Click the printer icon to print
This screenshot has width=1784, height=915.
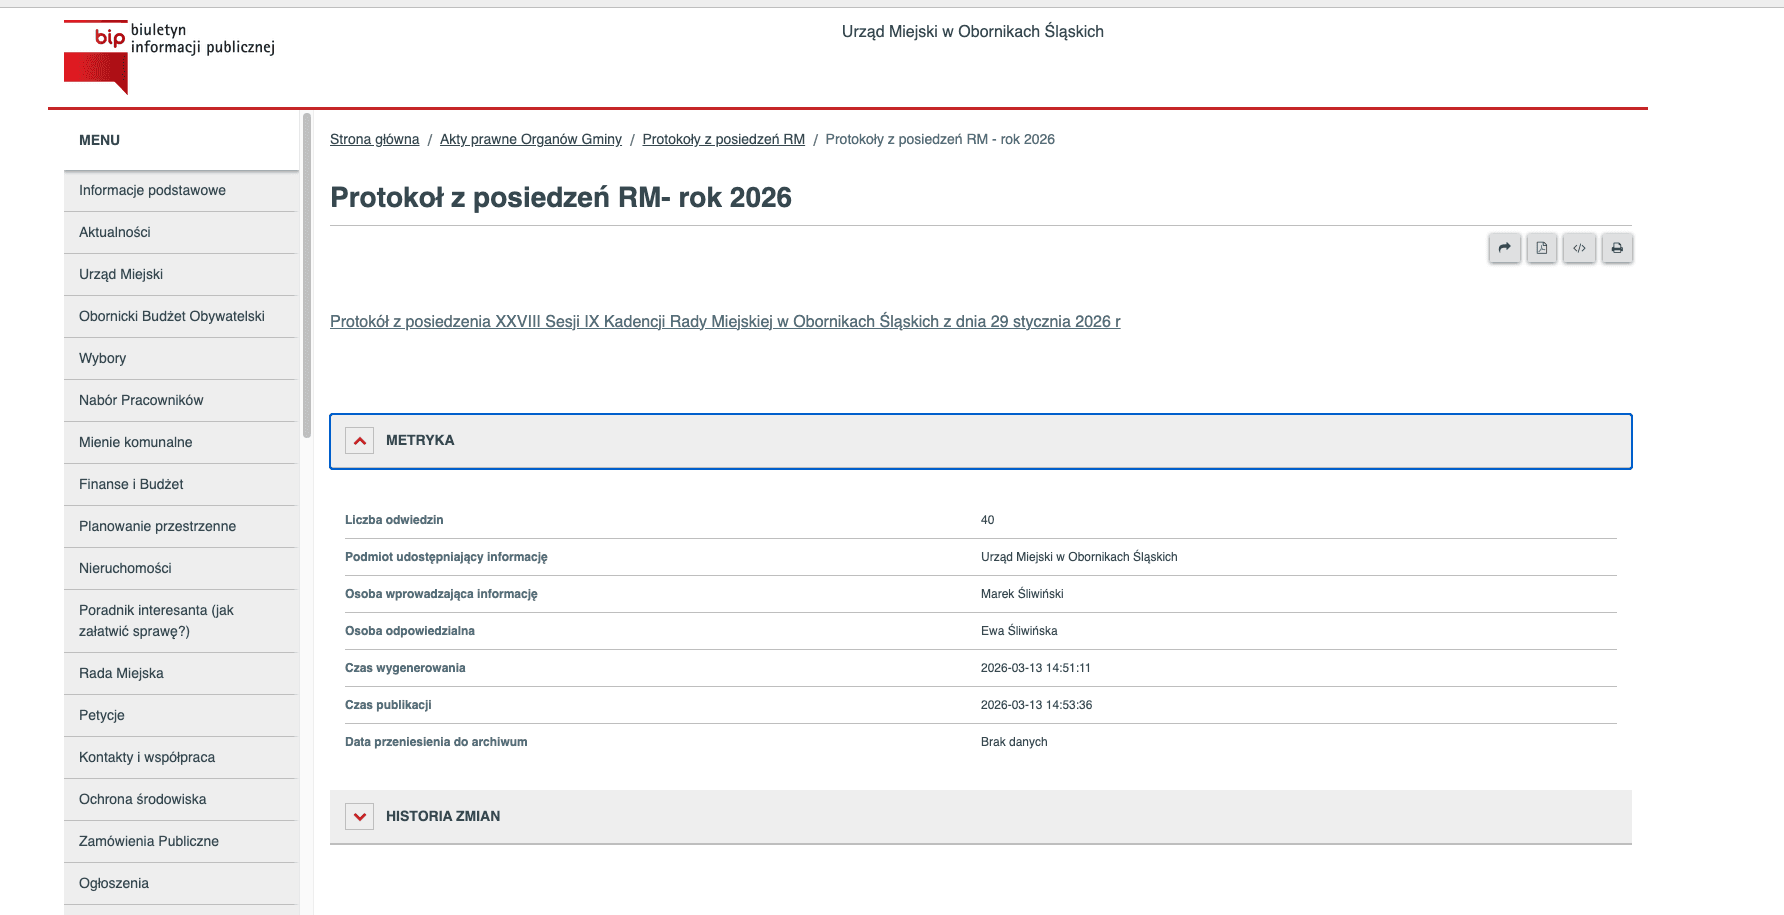pyautogui.click(x=1617, y=248)
